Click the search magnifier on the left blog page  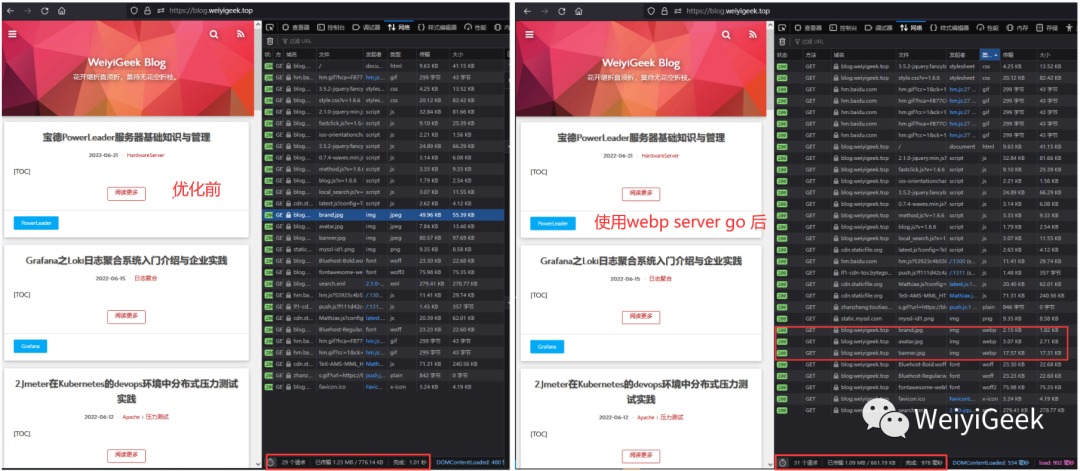(214, 34)
